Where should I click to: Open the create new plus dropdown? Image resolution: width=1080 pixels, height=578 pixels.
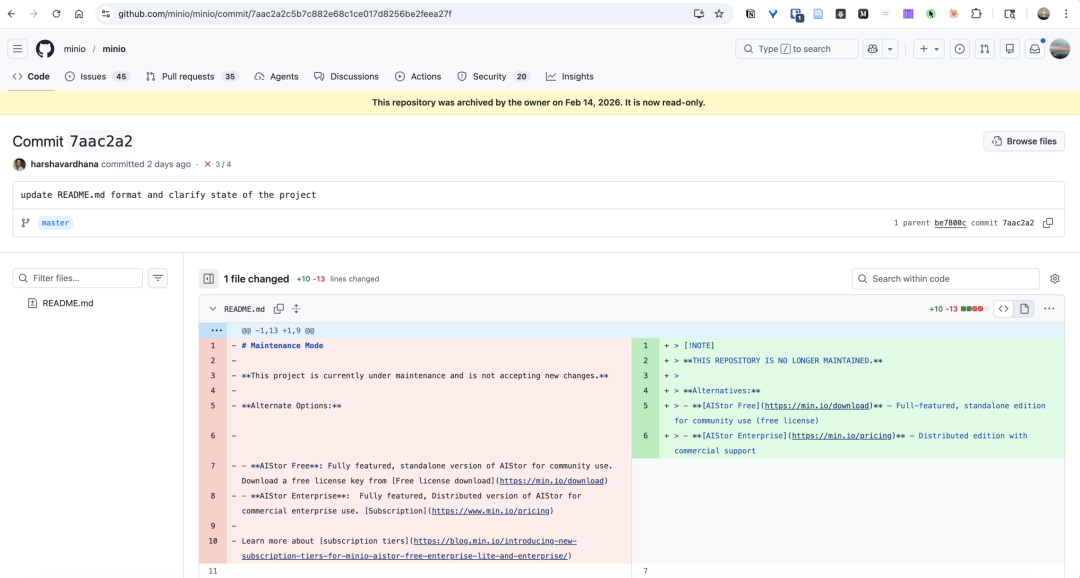[928, 49]
